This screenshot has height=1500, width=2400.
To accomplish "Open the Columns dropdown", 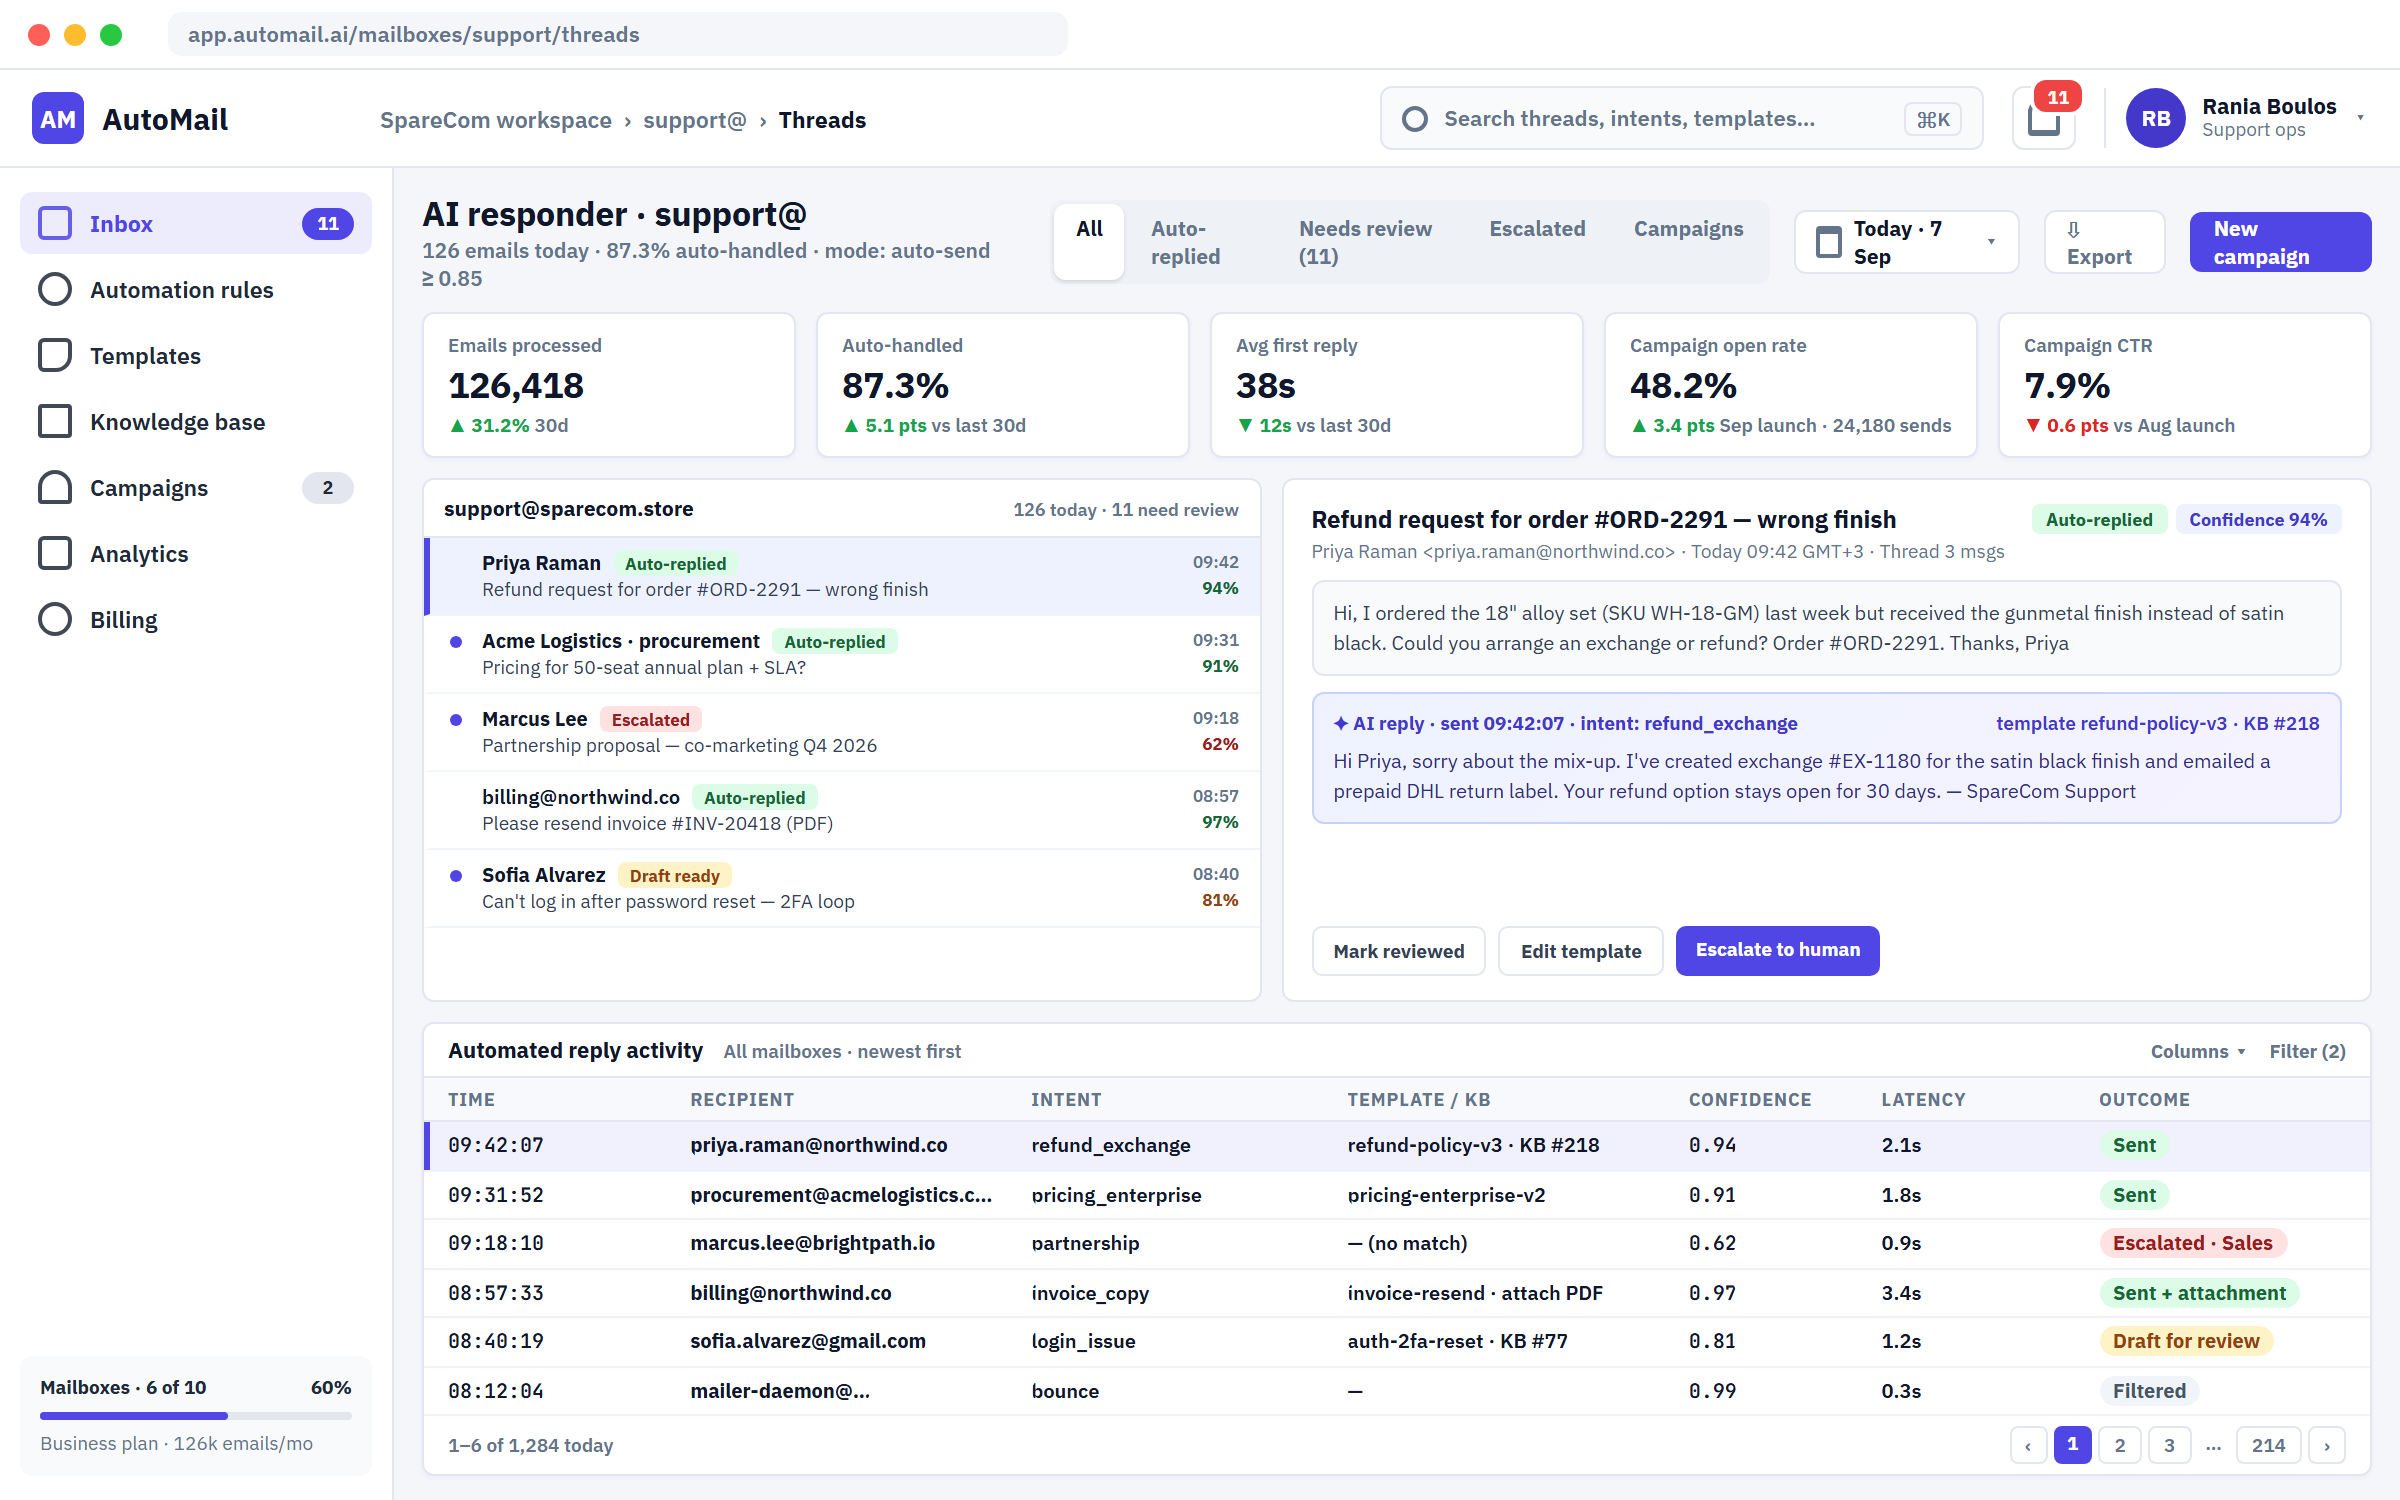I will [x=2197, y=1051].
